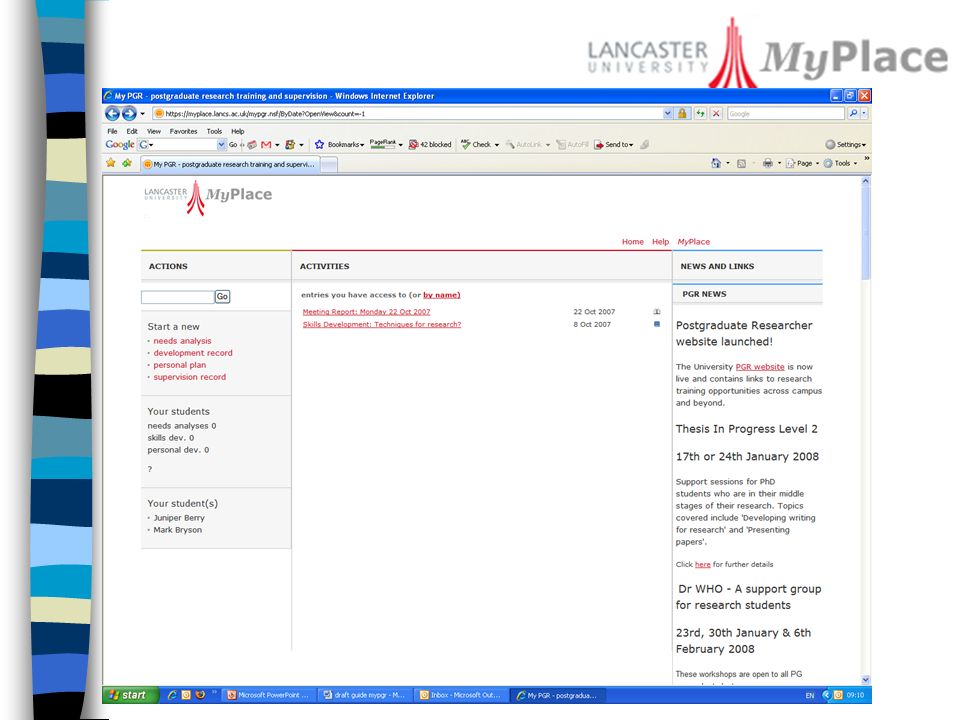Image resolution: width=960 pixels, height=720 pixels.
Task: Click the browser Google search box
Action: (x=786, y=113)
